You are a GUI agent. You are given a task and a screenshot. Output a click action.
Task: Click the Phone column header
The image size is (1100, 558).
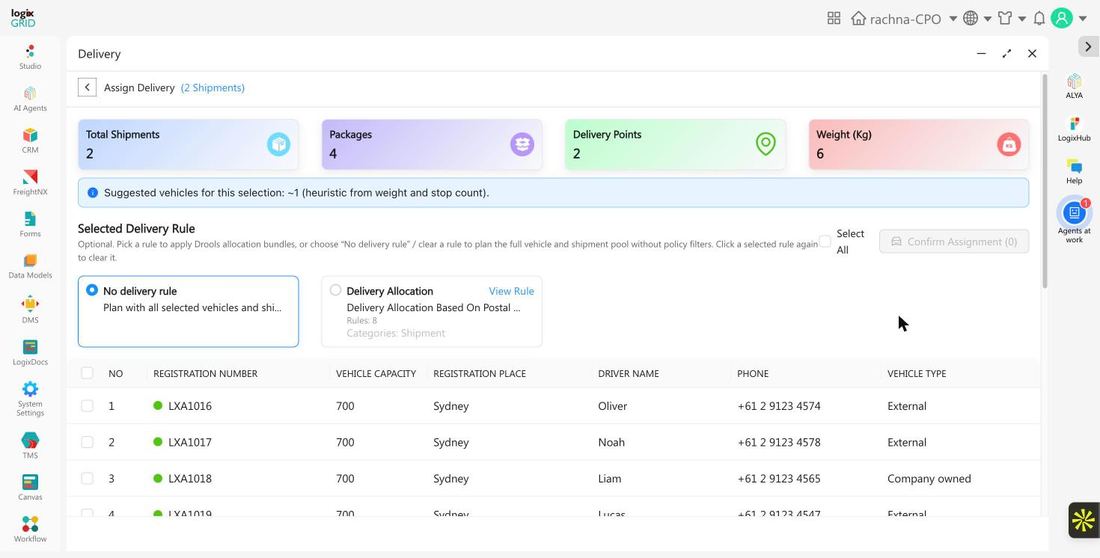point(753,373)
